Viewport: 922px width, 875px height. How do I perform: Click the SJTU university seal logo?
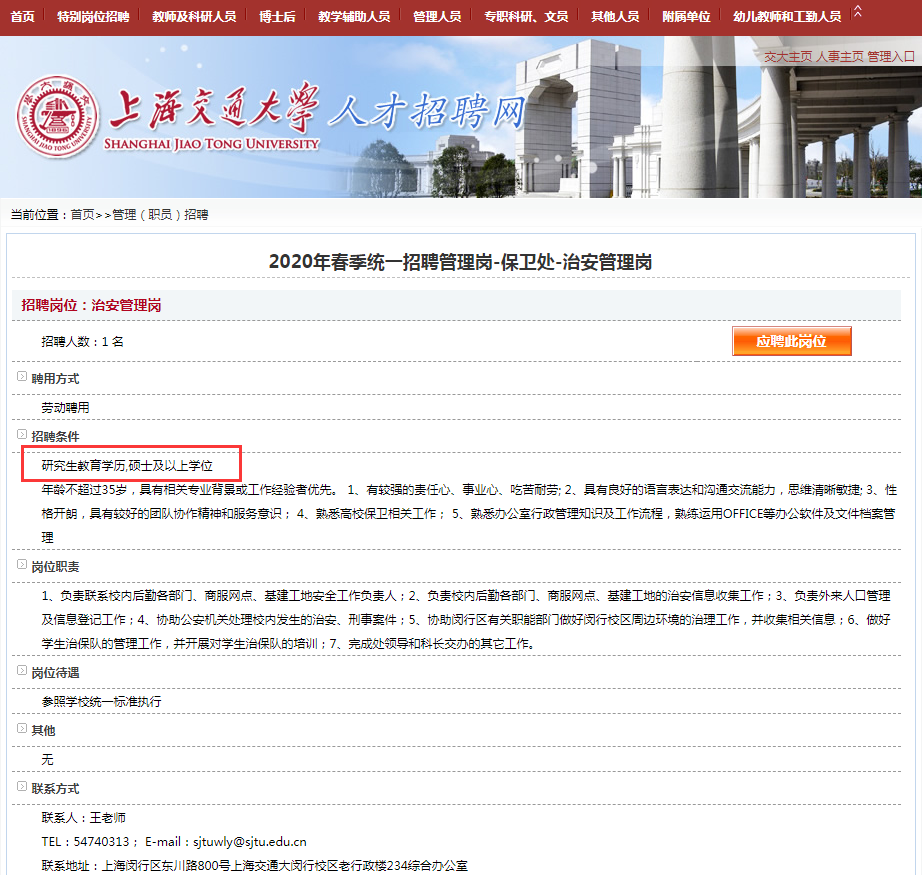tap(57, 116)
